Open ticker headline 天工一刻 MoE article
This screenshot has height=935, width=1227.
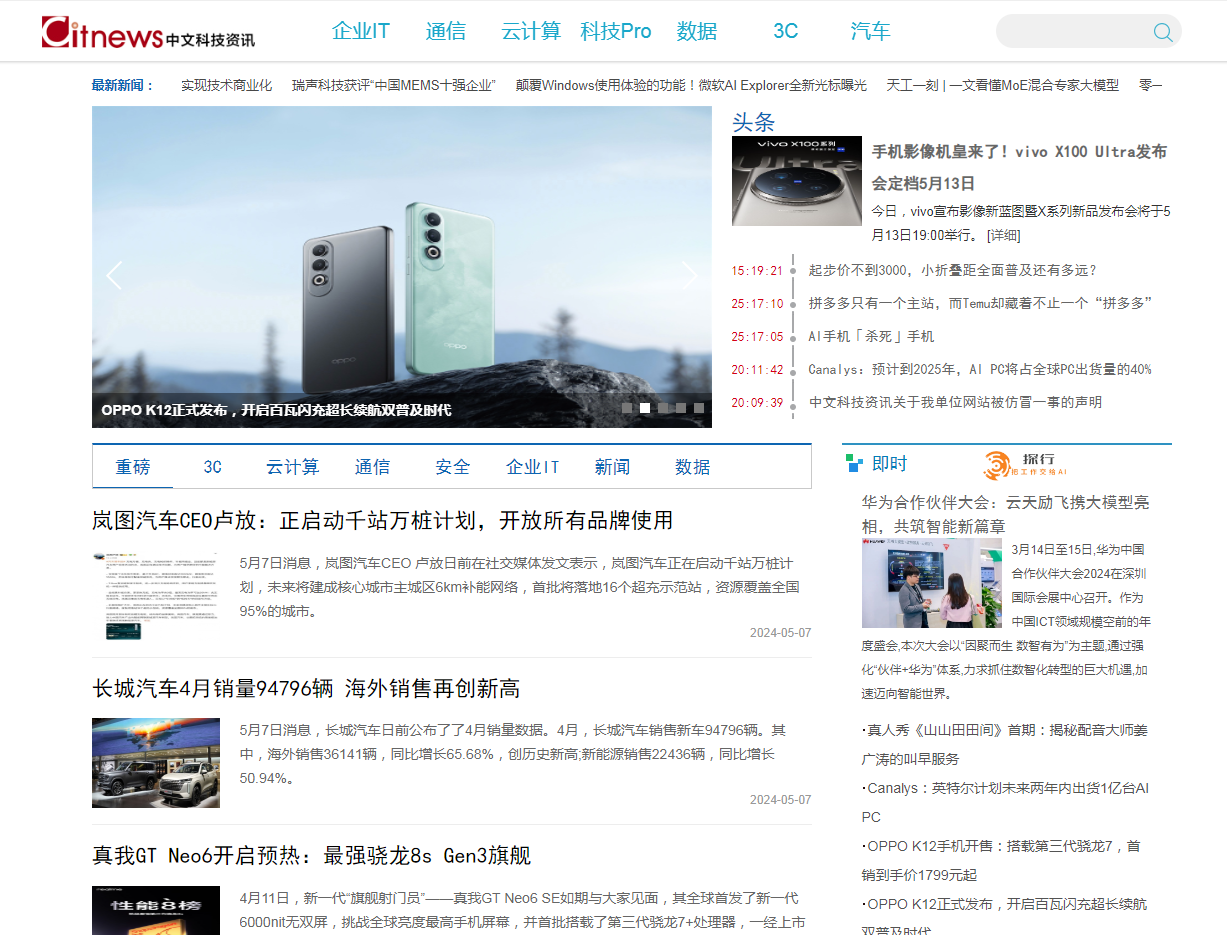(1003, 86)
